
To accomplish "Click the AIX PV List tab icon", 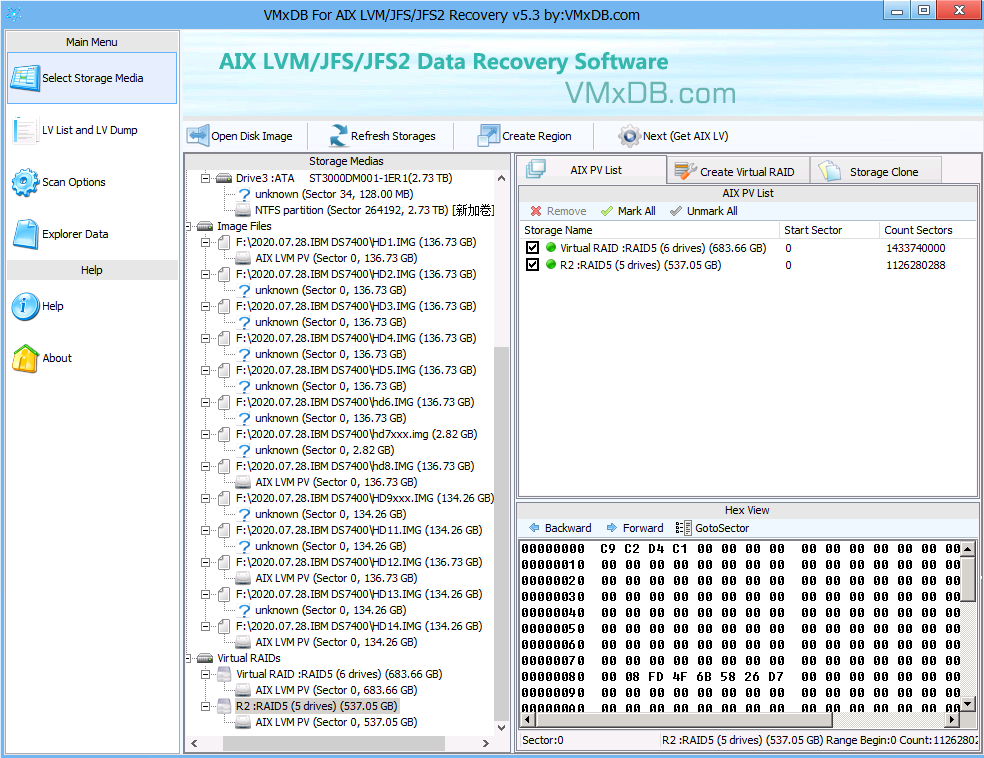I will 536,169.
